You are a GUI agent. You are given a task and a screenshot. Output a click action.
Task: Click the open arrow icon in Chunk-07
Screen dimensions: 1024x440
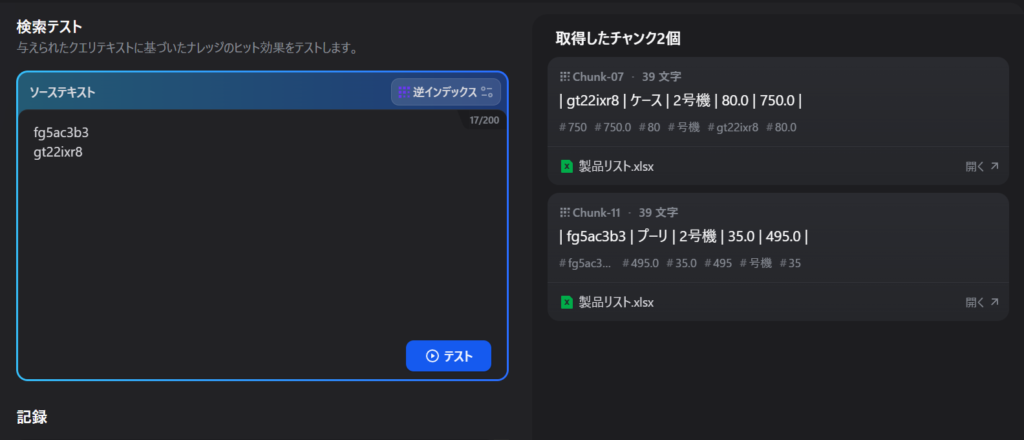pyautogui.click(x=994, y=166)
